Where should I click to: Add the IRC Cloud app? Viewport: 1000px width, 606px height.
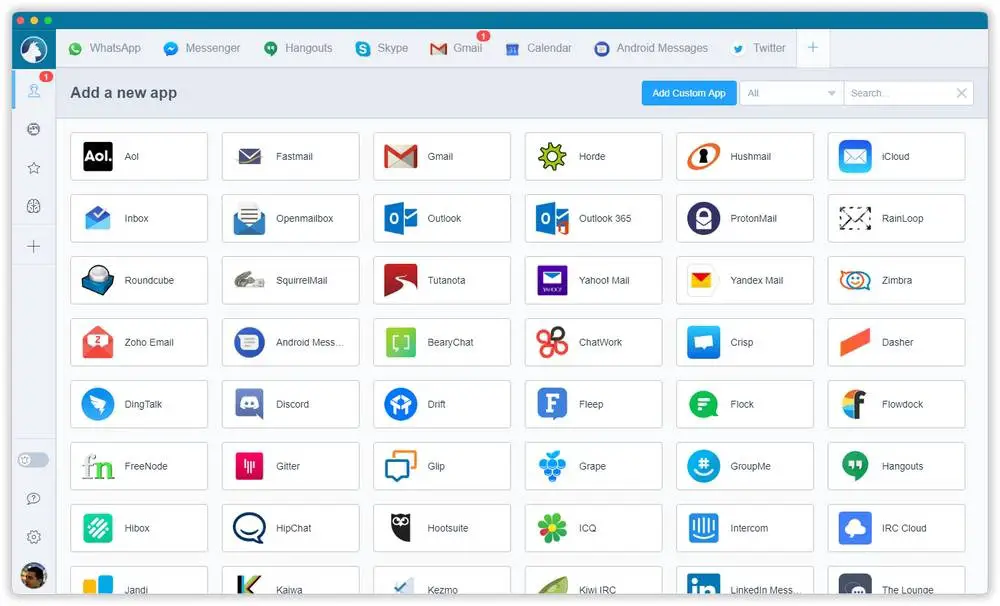coord(896,528)
